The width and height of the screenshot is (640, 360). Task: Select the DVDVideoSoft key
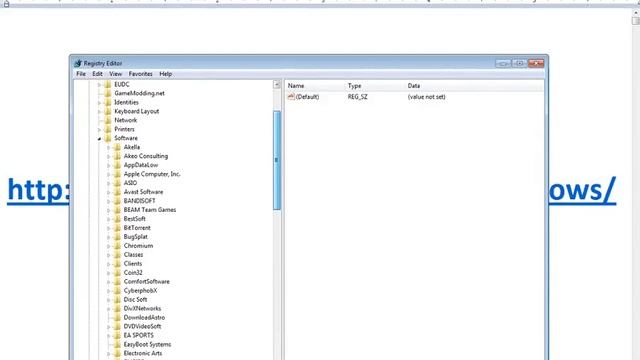click(142, 327)
